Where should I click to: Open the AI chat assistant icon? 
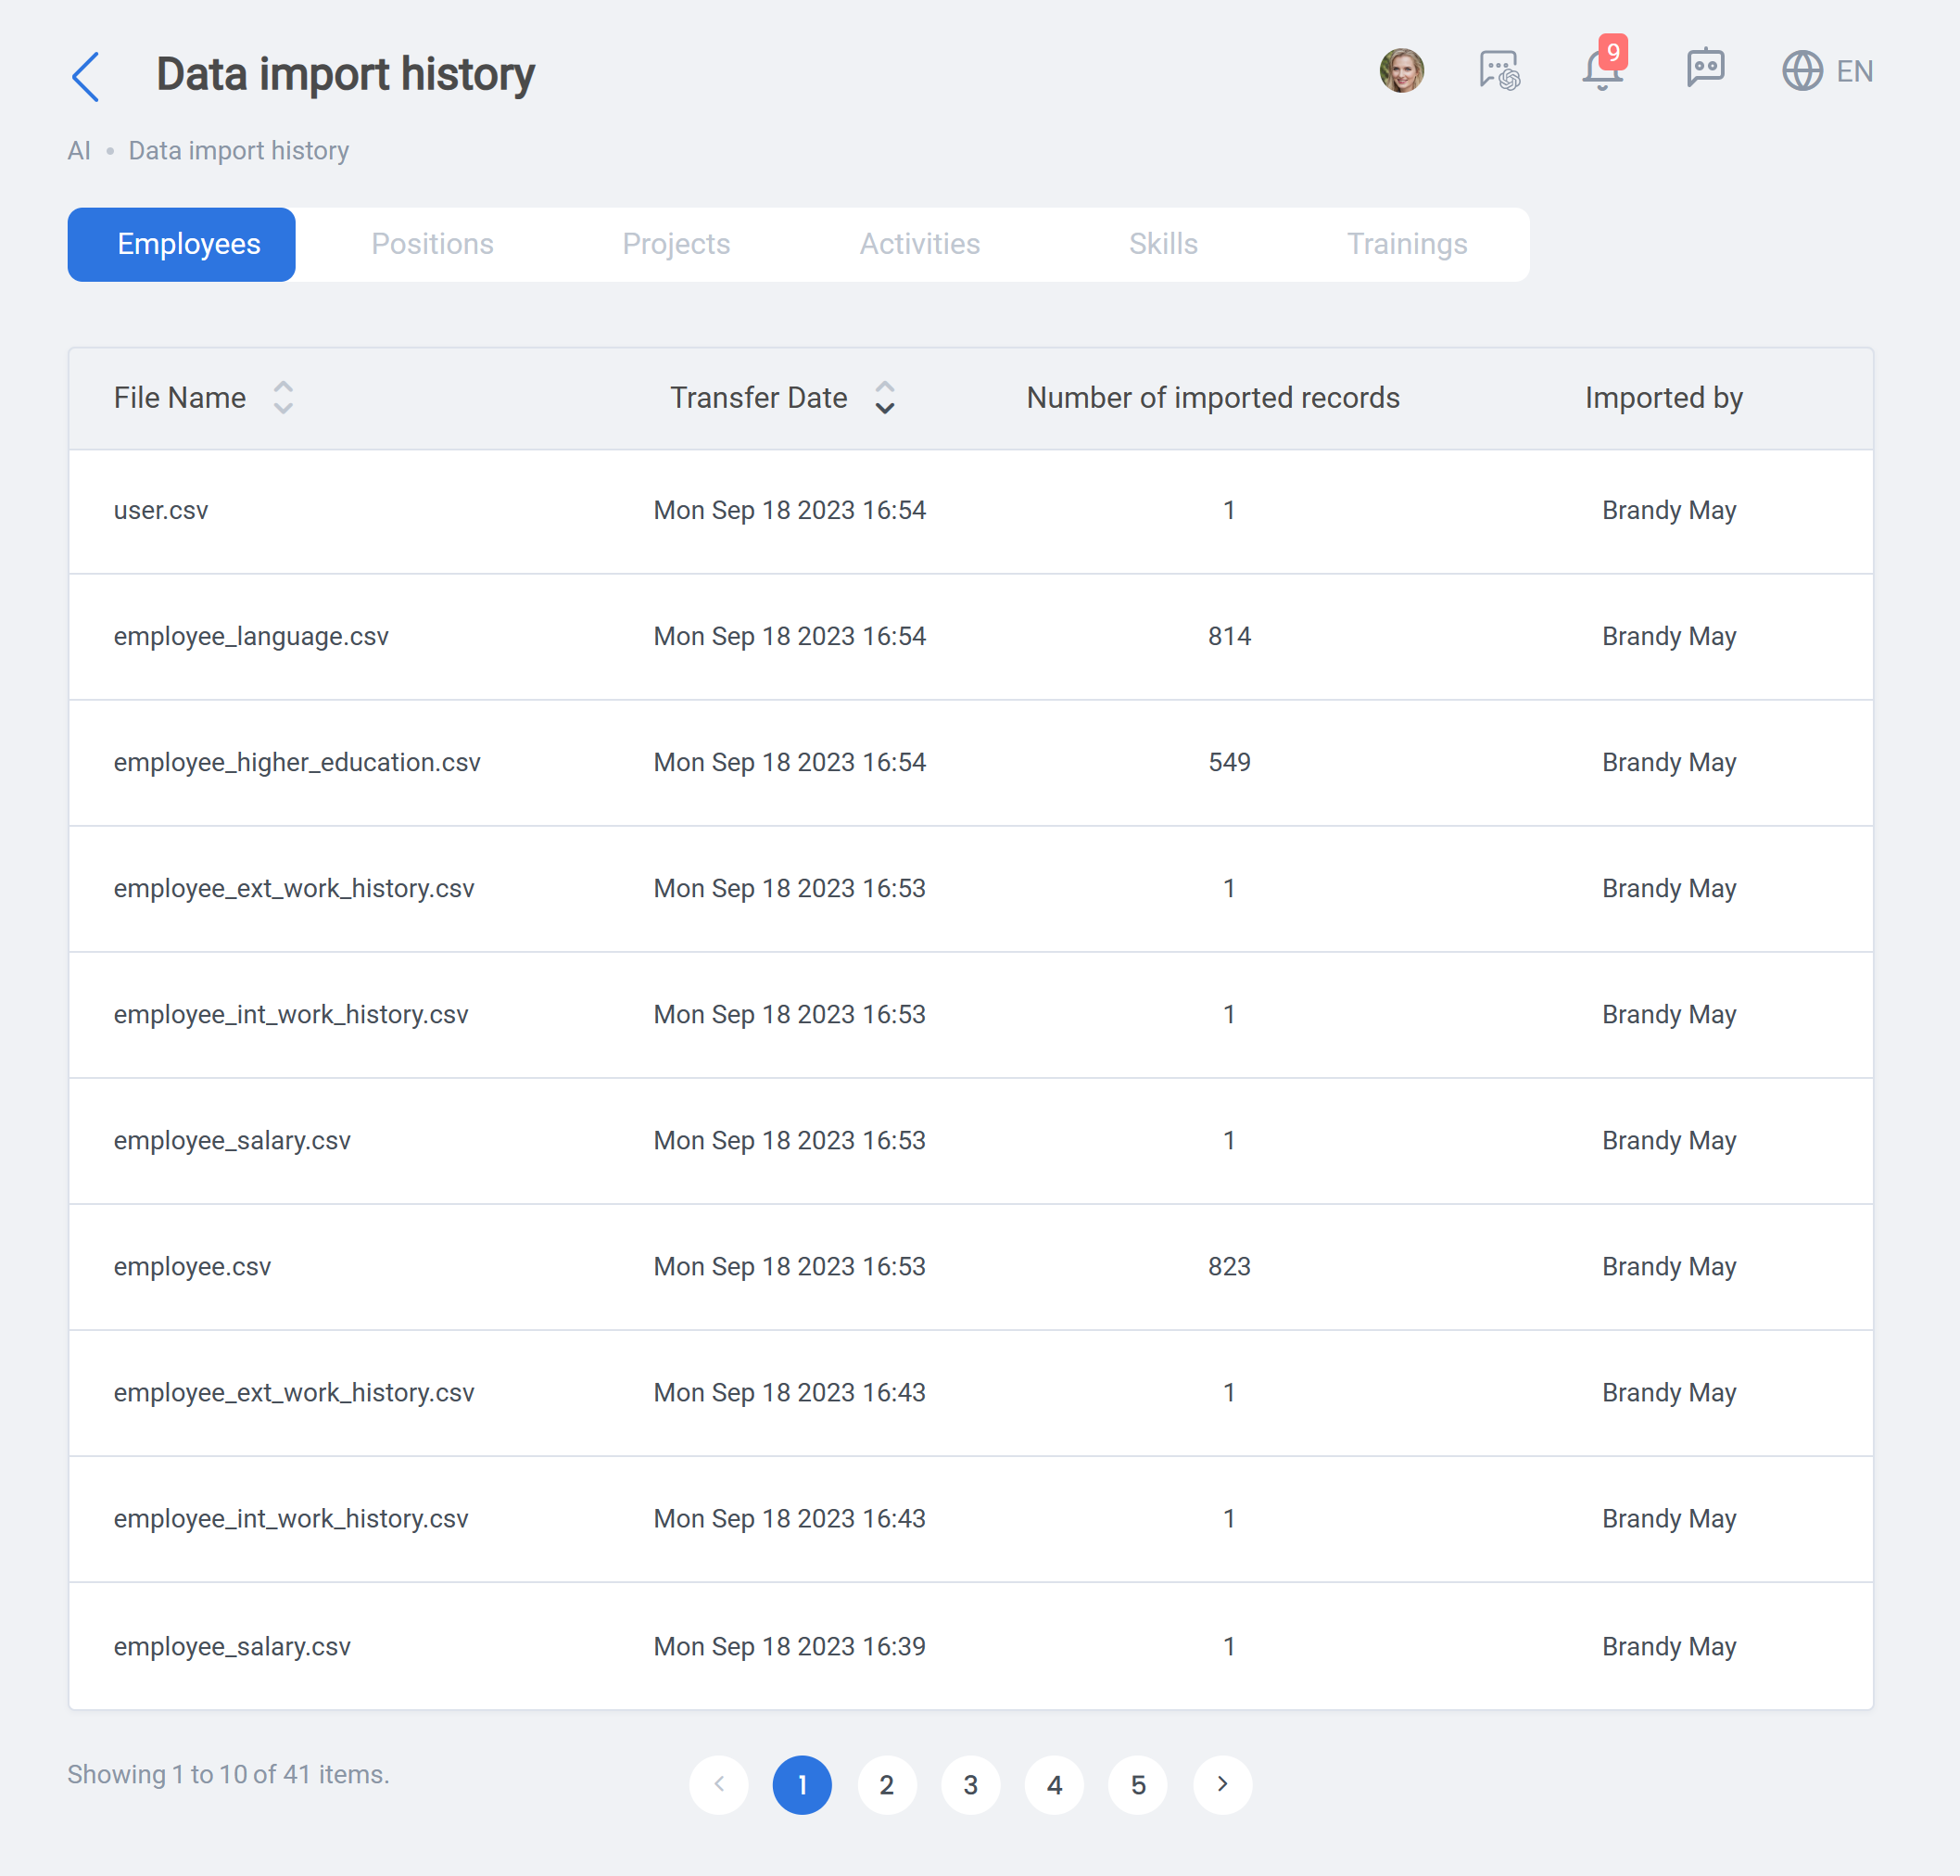click(x=1499, y=71)
